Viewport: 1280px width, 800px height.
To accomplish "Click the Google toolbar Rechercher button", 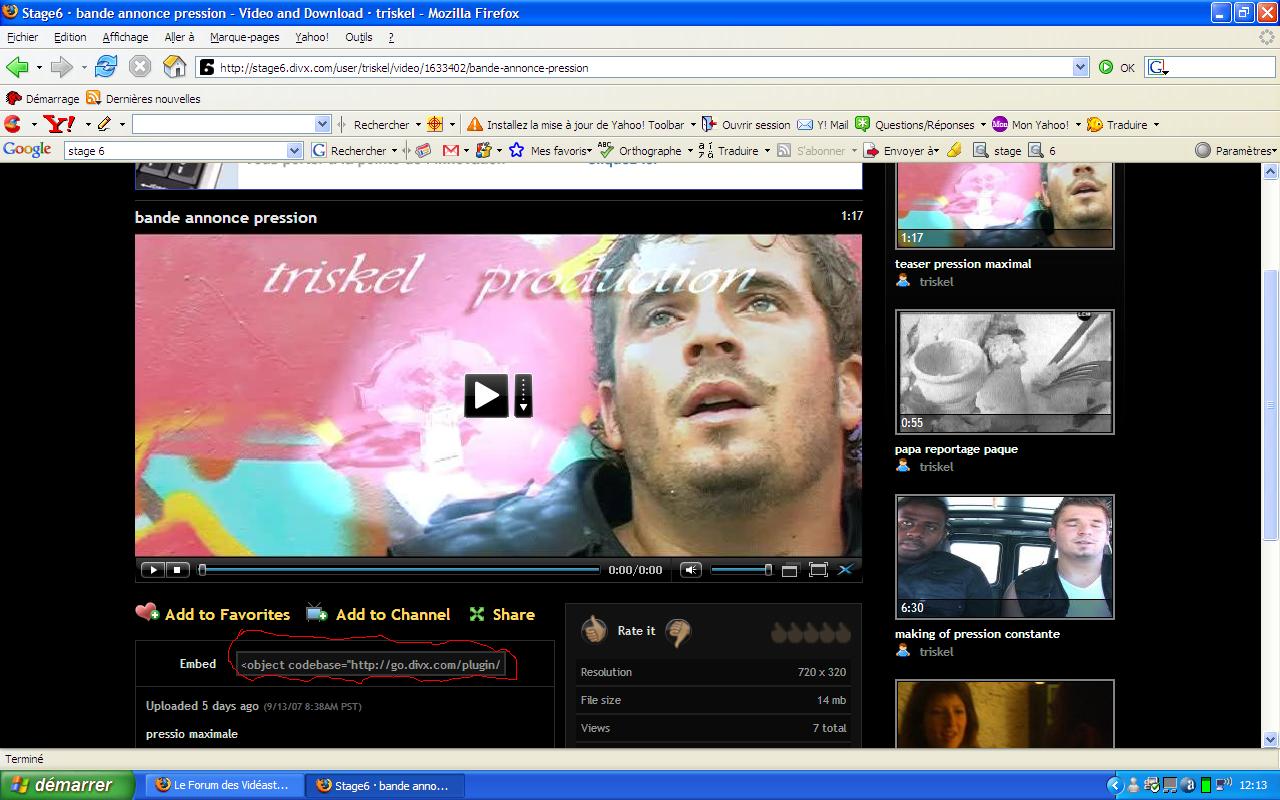I will click(349, 150).
